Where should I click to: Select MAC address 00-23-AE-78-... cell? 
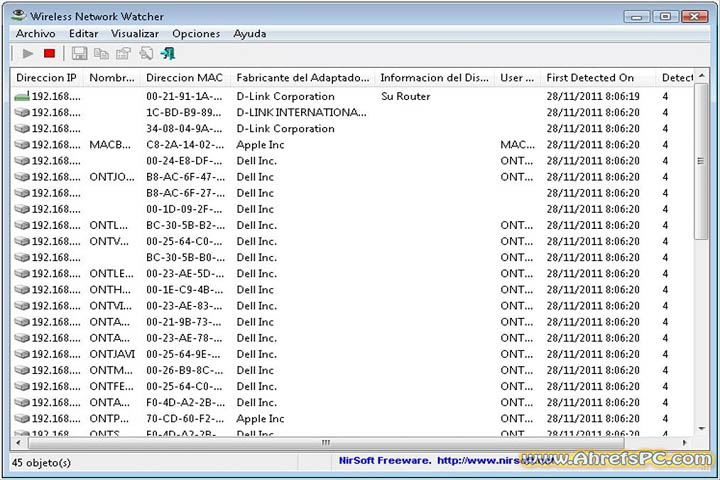click(184, 338)
